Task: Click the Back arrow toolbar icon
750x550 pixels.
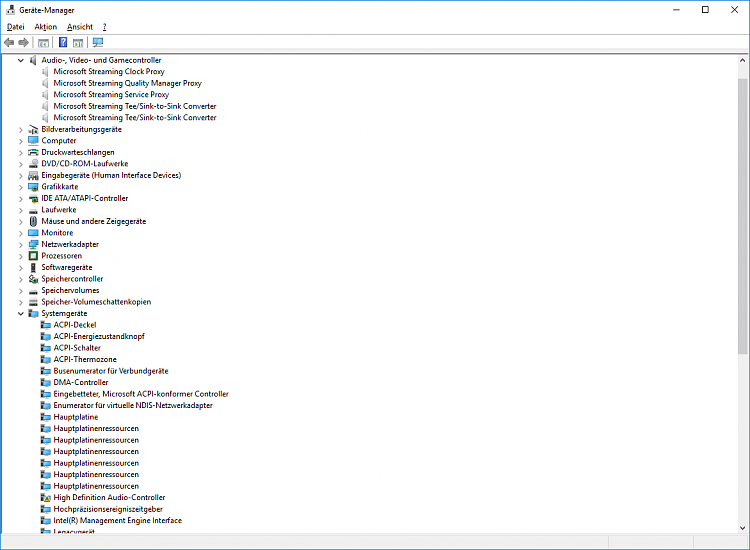Action: coord(9,43)
